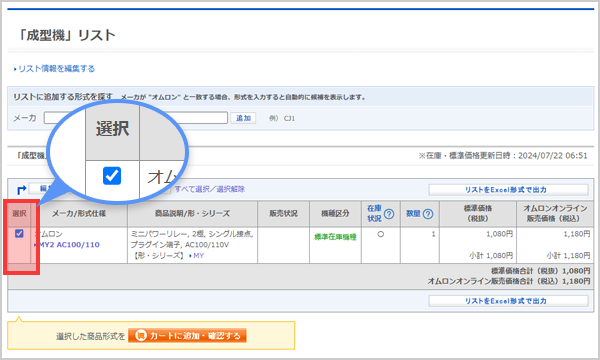Click the 小計 1,180円 subtotal
600x360 pixels.
tap(568, 255)
